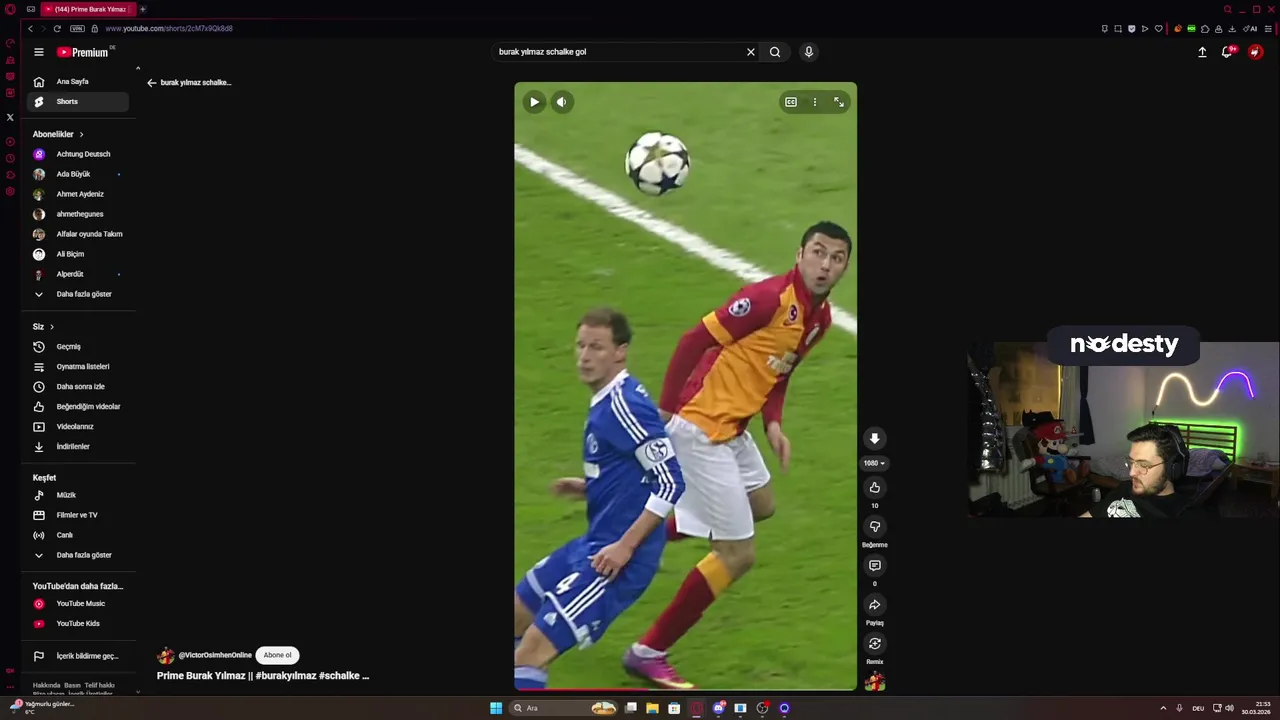Expand 'Daha fazla göster' under Keşfet
Screen dimensions: 1280x720
(x=78, y=555)
